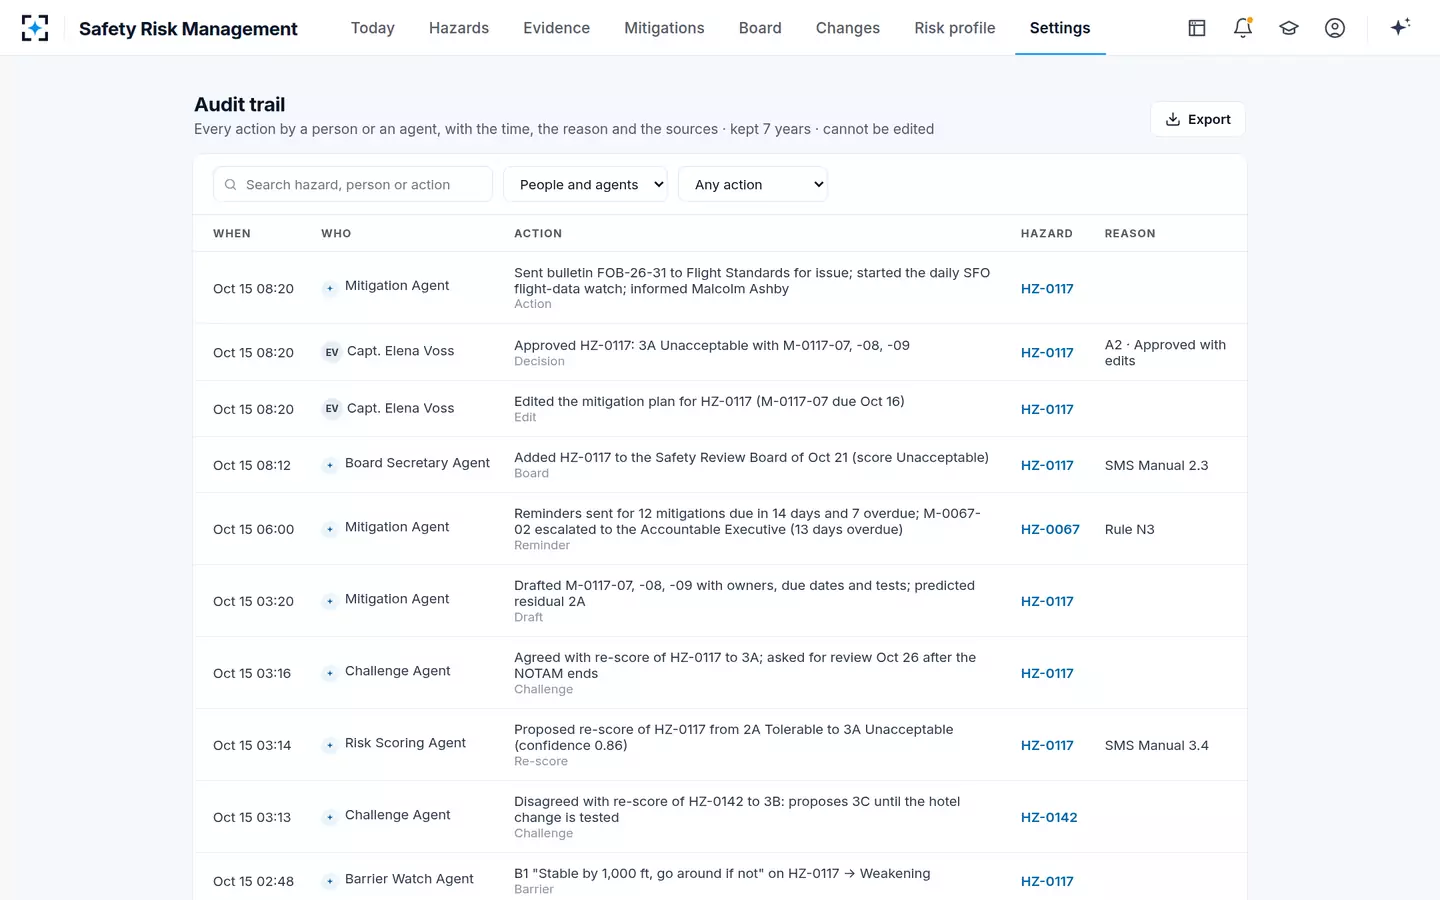Click the Safety Risk Management logo icon

pos(35,28)
